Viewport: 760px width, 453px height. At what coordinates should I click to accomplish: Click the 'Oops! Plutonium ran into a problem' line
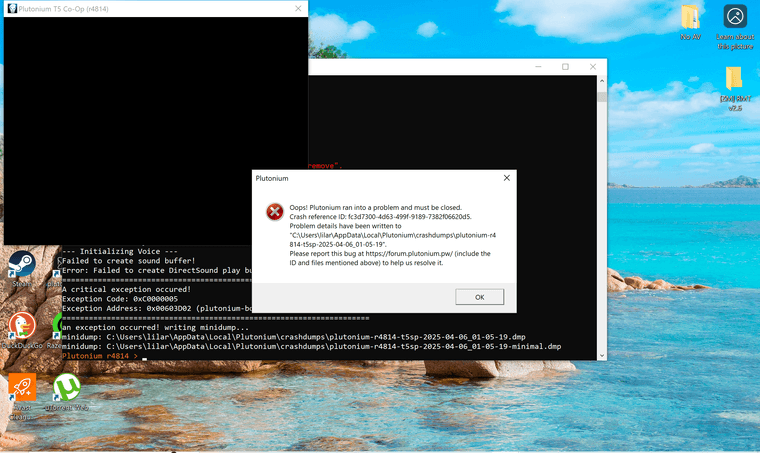click(376, 207)
